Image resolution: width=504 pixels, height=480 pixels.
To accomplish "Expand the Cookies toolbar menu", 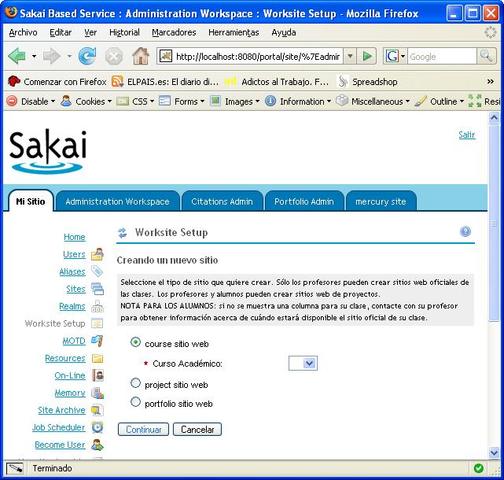I will point(86,101).
